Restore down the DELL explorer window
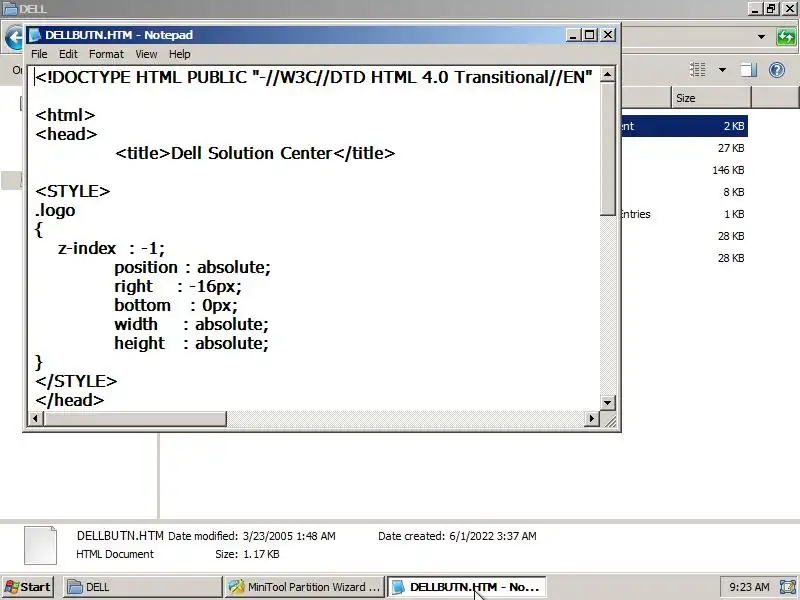 (x=771, y=9)
